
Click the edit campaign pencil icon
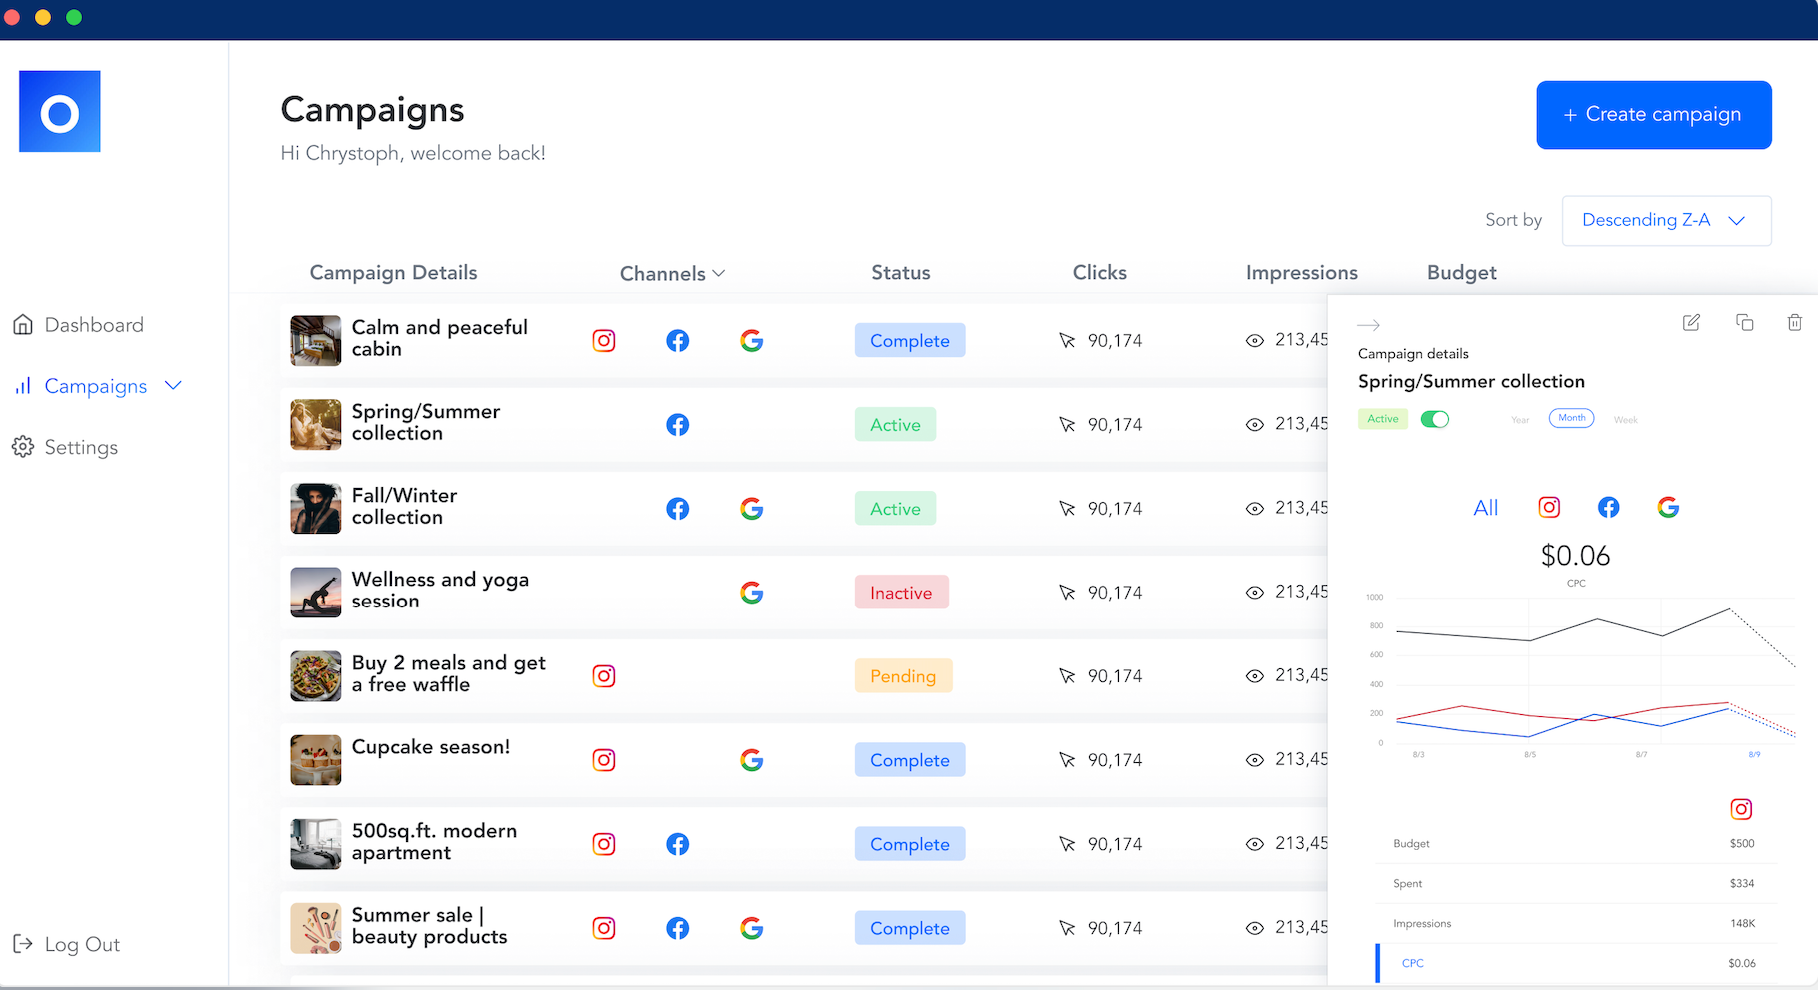coord(1691,322)
